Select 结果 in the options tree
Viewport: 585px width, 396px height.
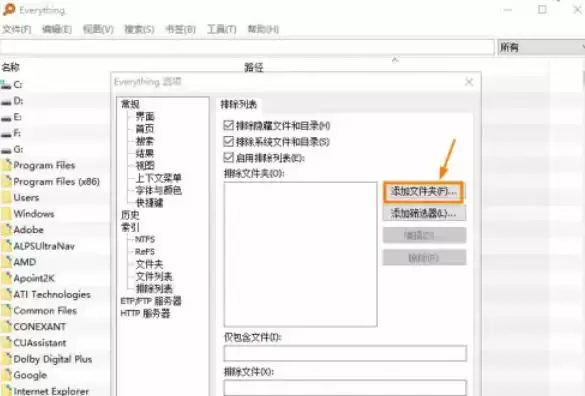tap(145, 153)
